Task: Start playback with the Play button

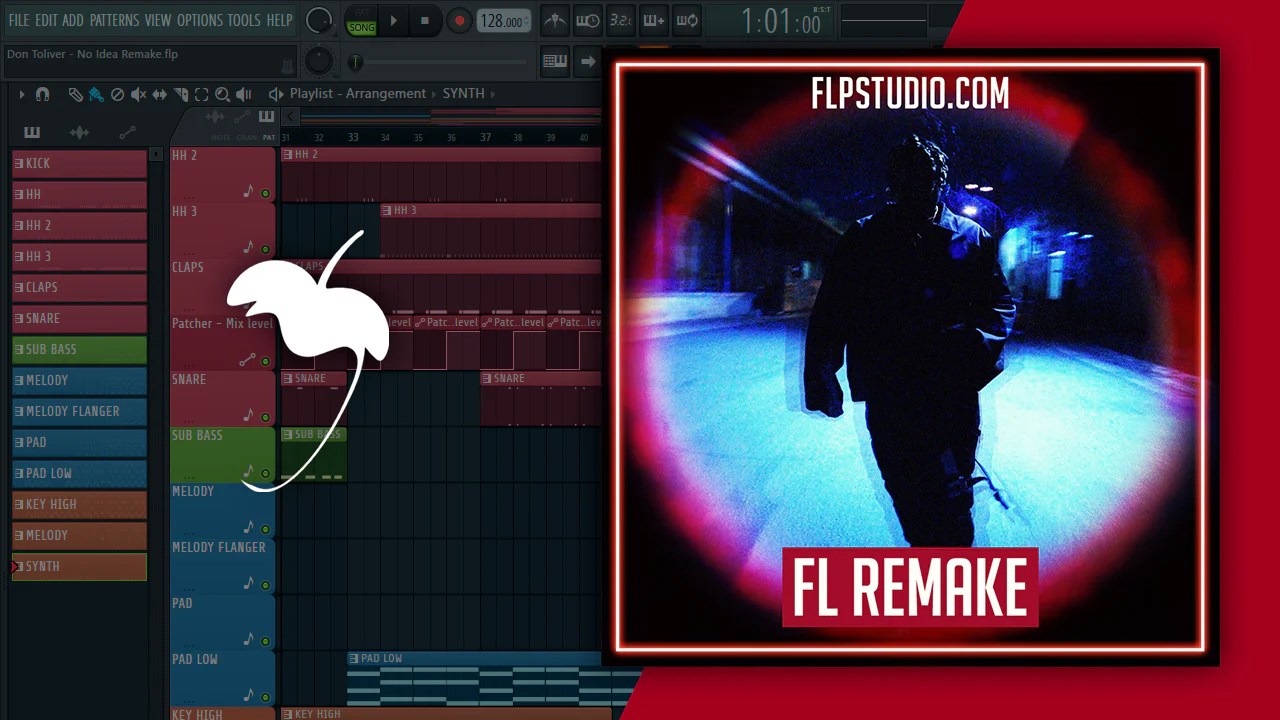Action: 393,20
